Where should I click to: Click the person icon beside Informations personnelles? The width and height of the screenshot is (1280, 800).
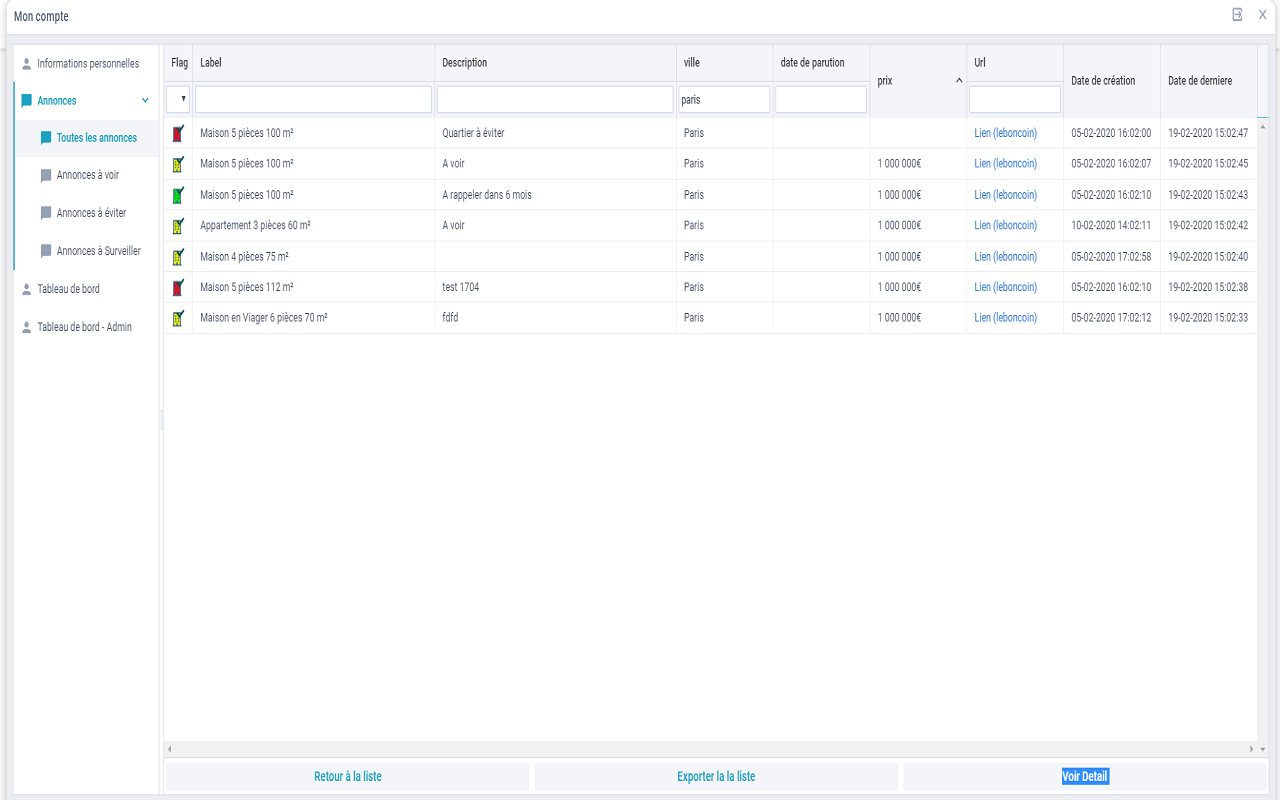[27, 64]
